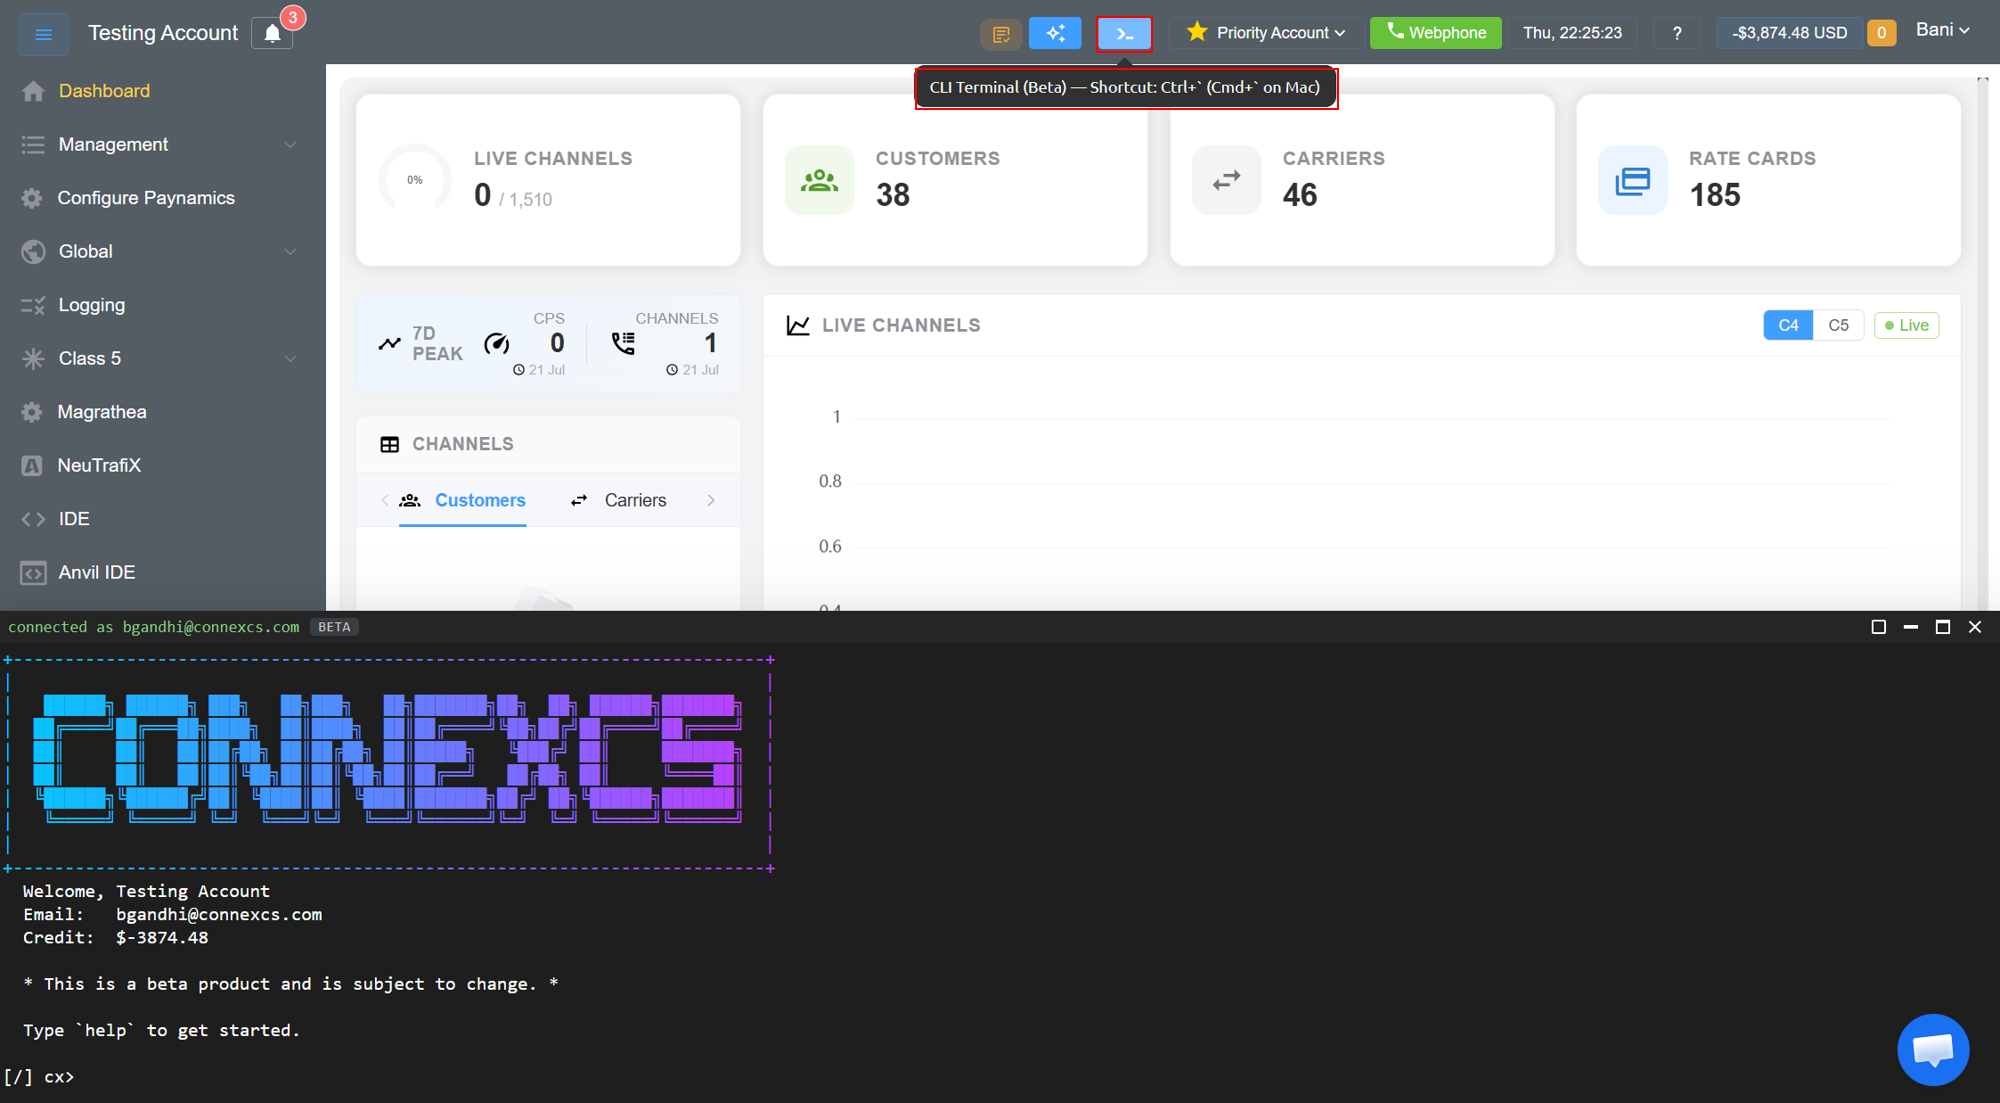Click the CHANNELS panel heading
The height and width of the screenshot is (1103, 2000).
pos(463,444)
